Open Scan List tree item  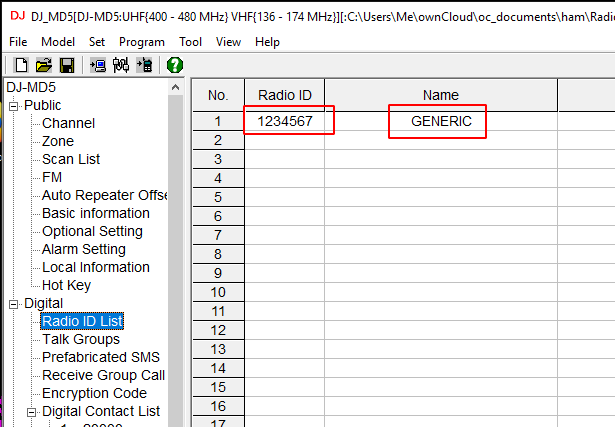pos(71,159)
